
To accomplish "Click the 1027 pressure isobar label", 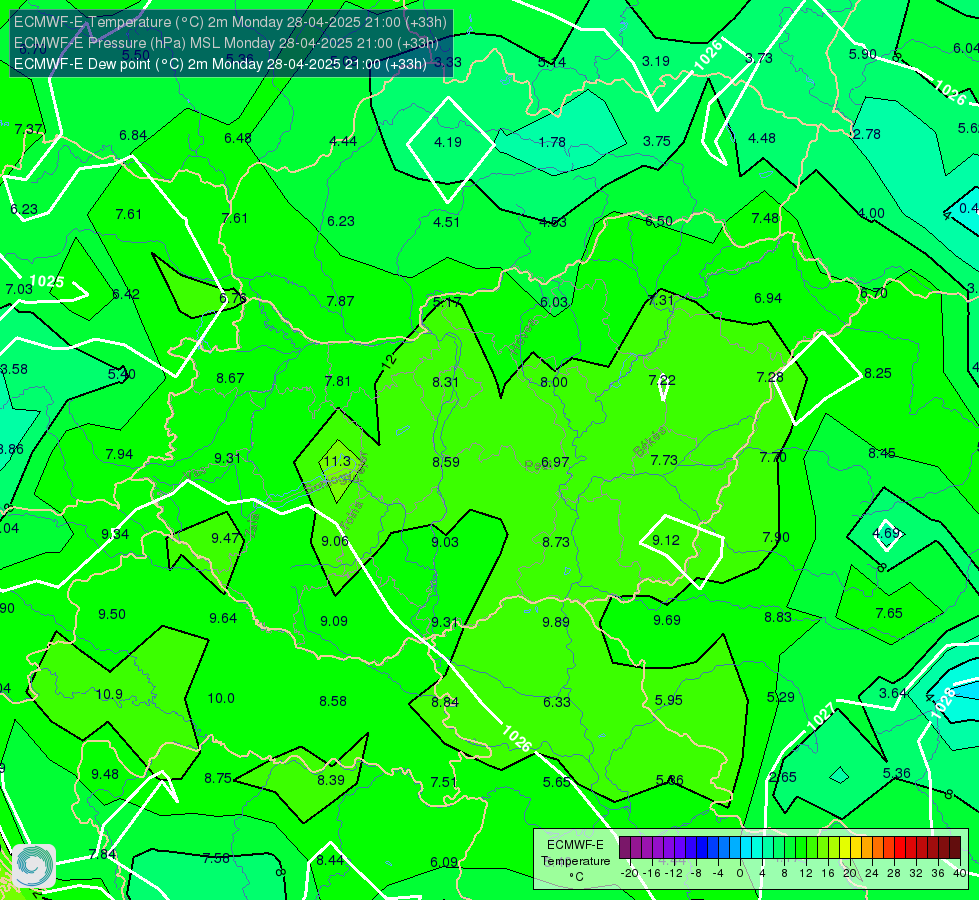I will tap(821, 715).
